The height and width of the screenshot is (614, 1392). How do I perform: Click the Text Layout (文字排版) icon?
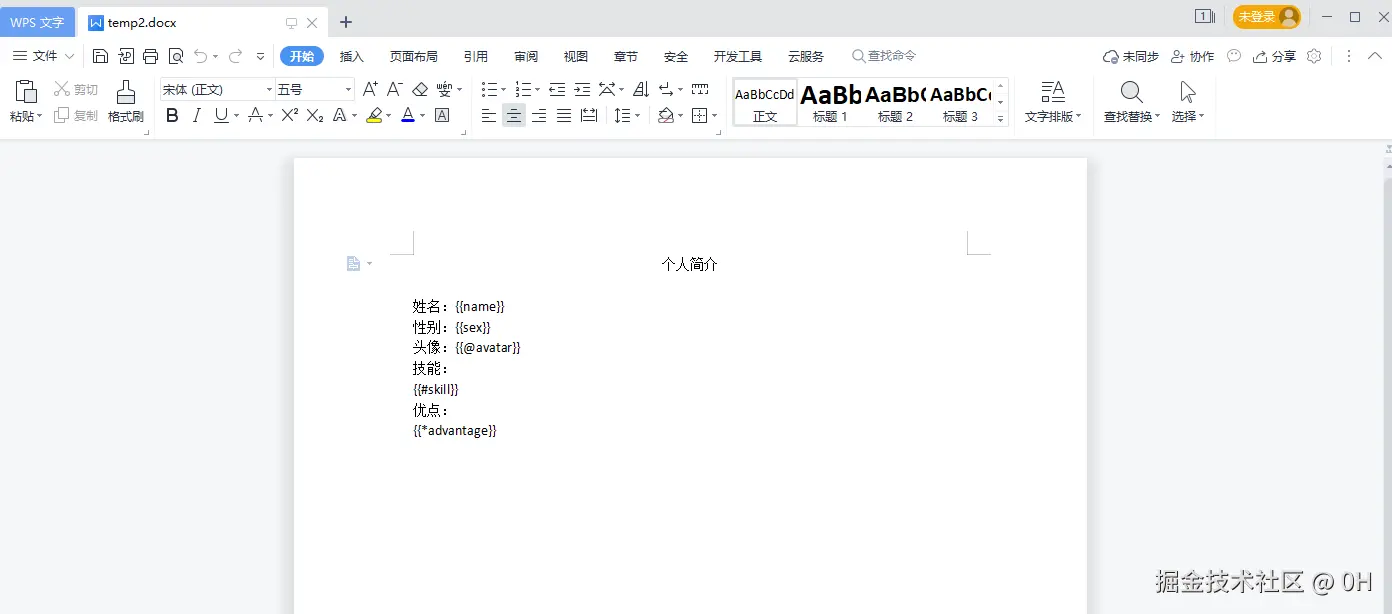(1053, 93)
